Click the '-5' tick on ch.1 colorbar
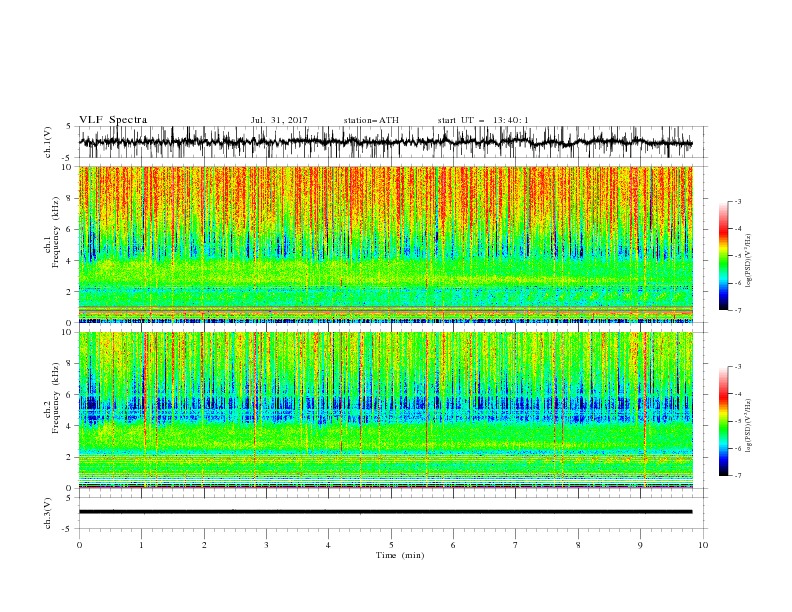This screenshot has width=792, height=612. tap(737, 256)
